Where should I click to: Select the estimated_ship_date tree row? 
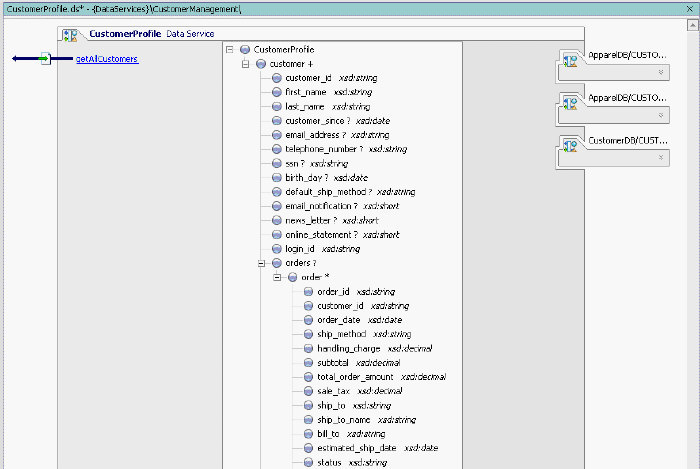[x=371, y=448]
